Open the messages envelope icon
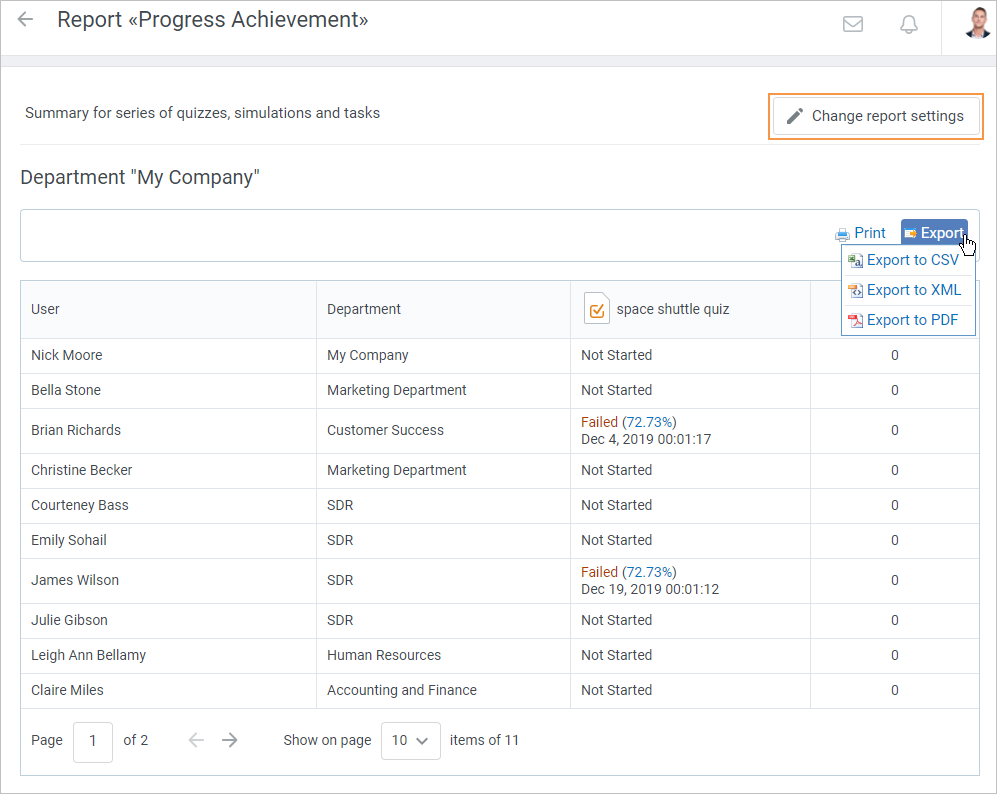 853,25
